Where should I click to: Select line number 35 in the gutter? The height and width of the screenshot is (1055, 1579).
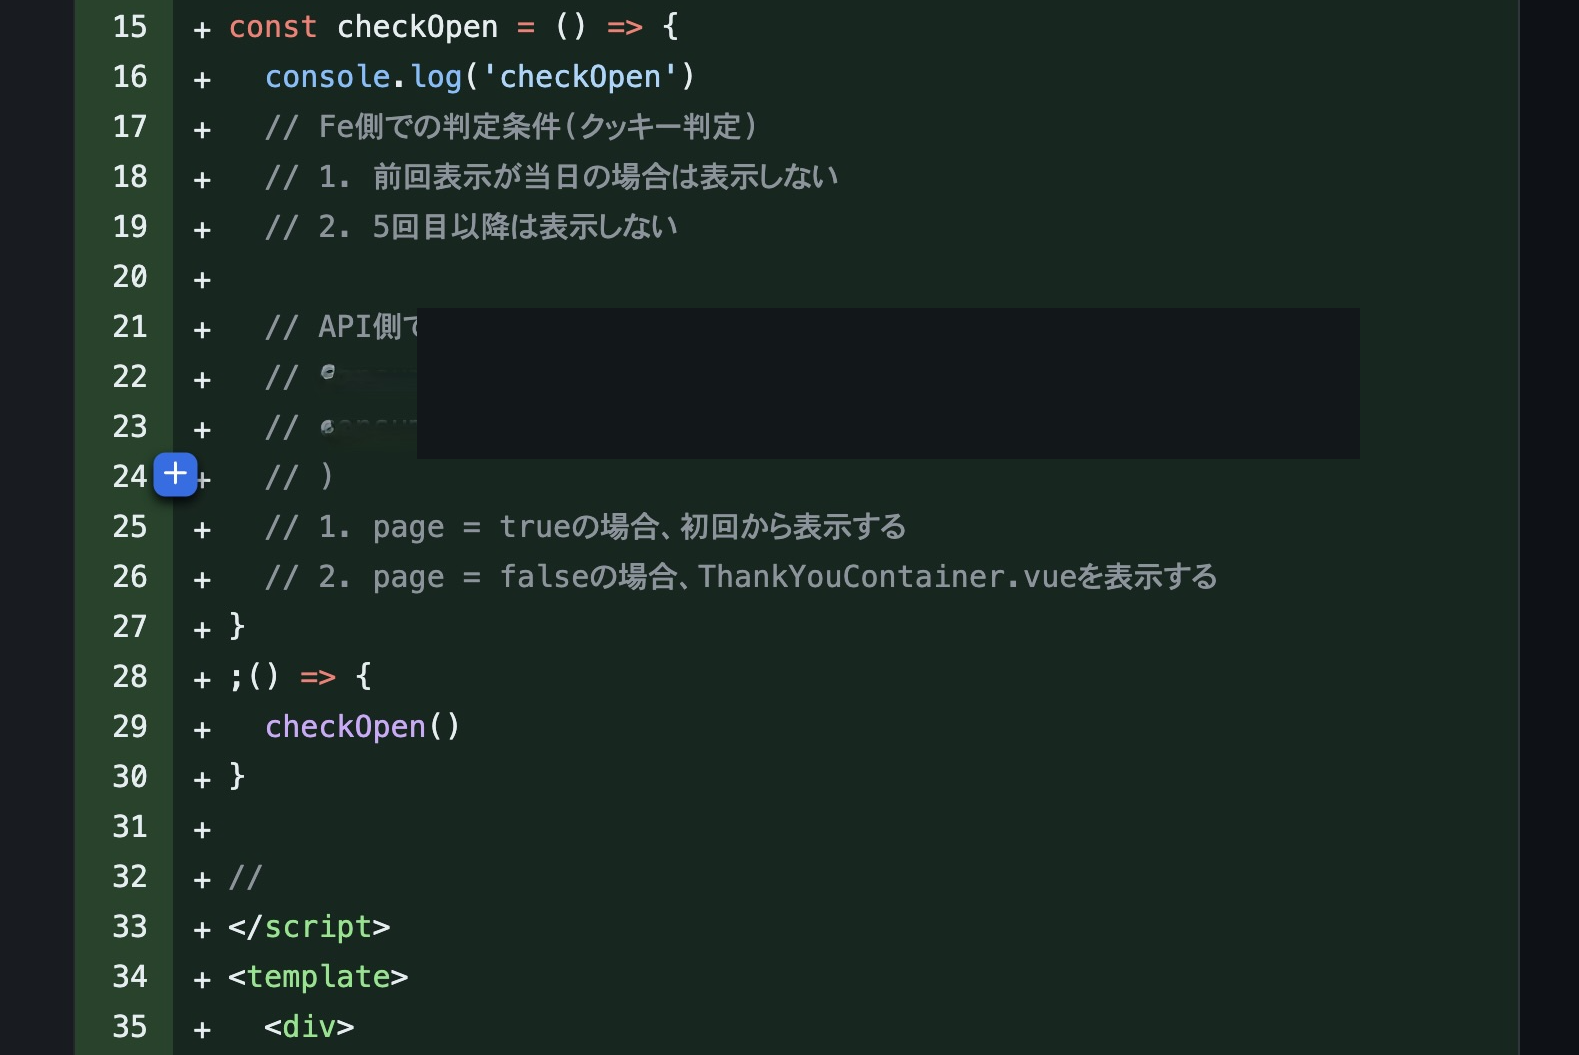point(130,1027)
